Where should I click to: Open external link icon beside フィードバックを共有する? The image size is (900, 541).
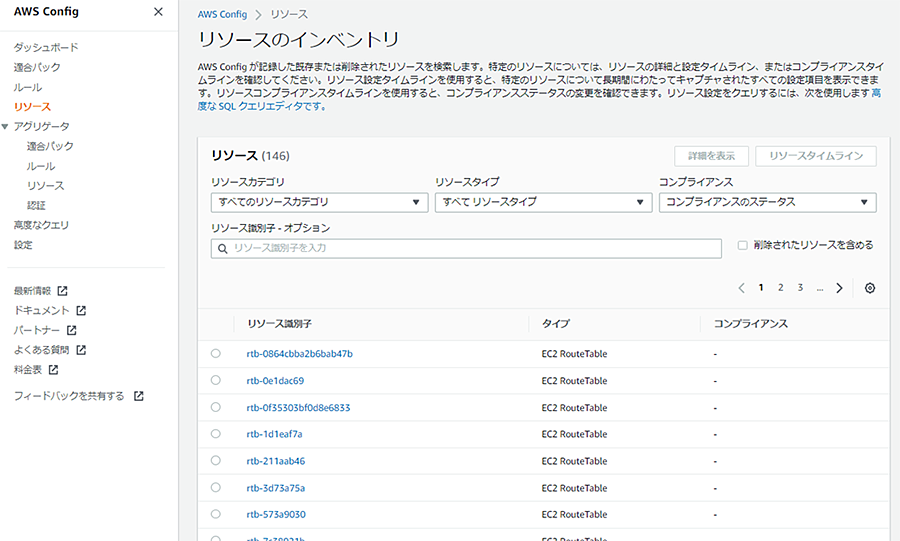coord(138,396)
